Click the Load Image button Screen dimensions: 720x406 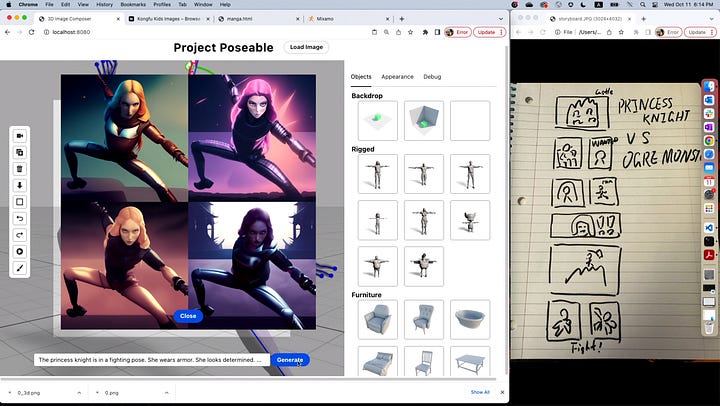pyautogui.click(x=306, y=47)
